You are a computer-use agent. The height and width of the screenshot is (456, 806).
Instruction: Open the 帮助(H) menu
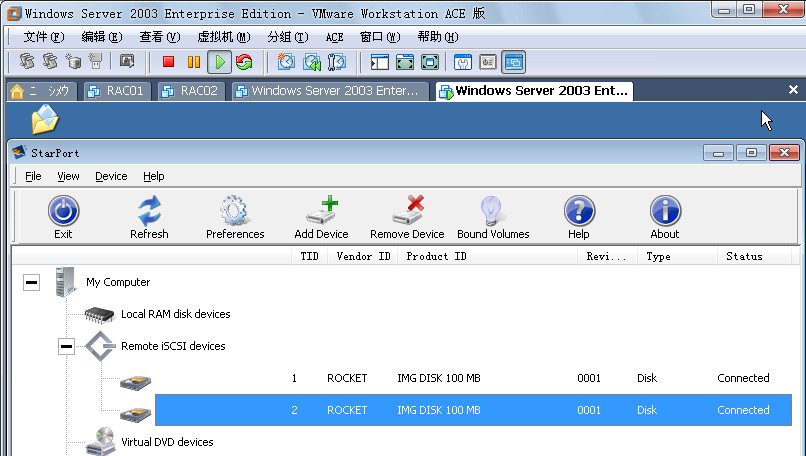coord(438,37)
